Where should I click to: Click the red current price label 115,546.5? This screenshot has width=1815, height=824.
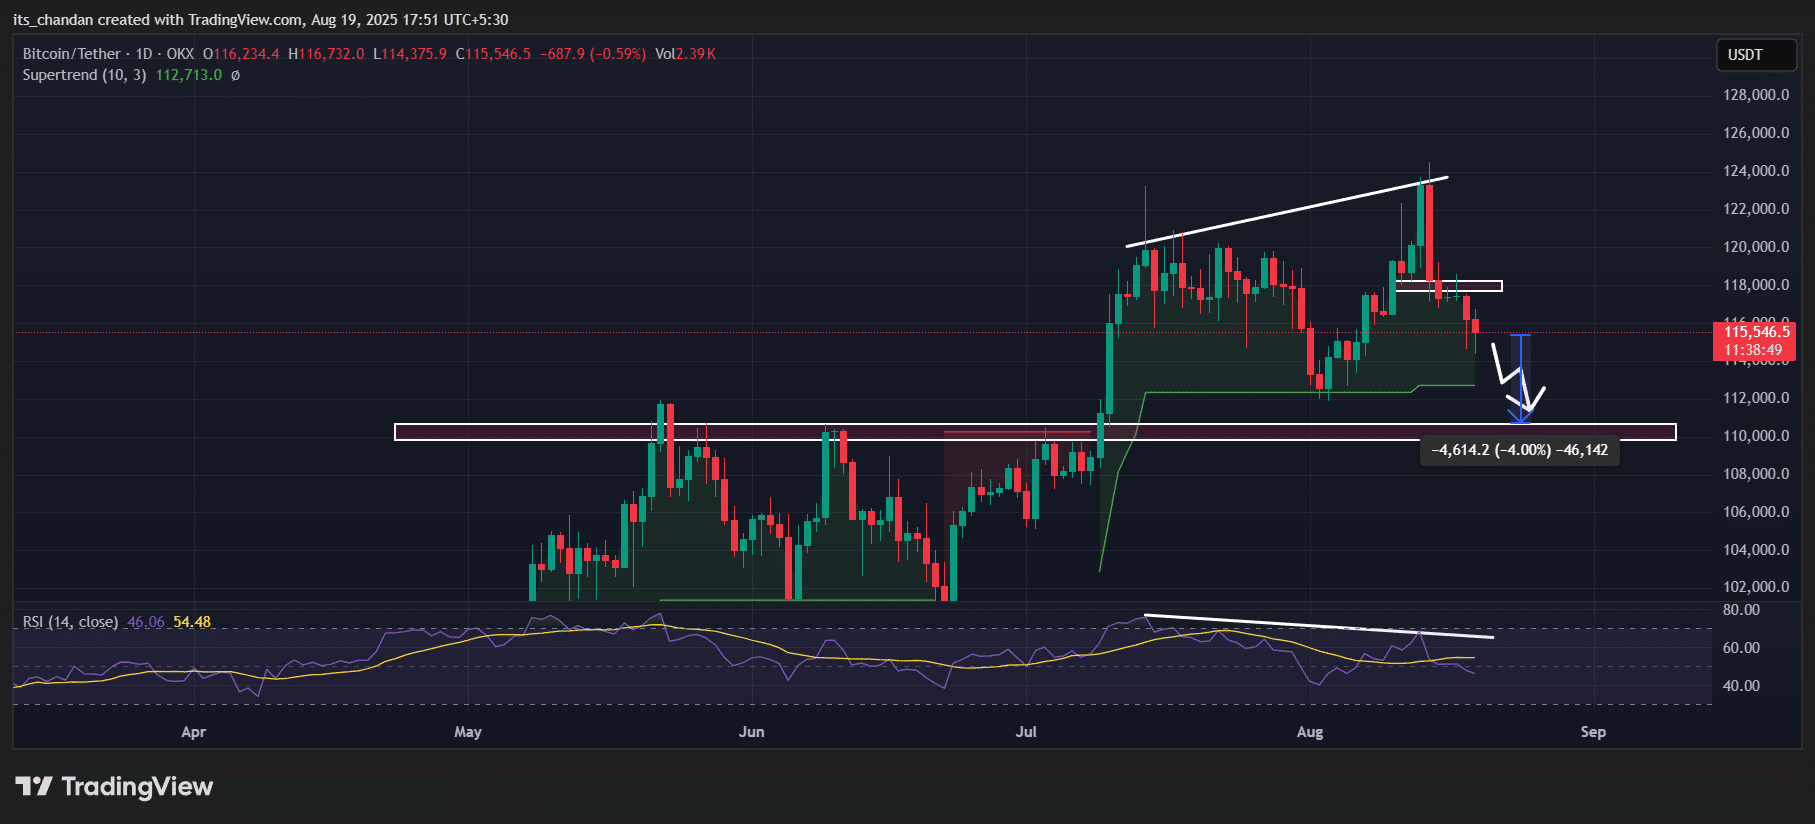(1755, 332)
